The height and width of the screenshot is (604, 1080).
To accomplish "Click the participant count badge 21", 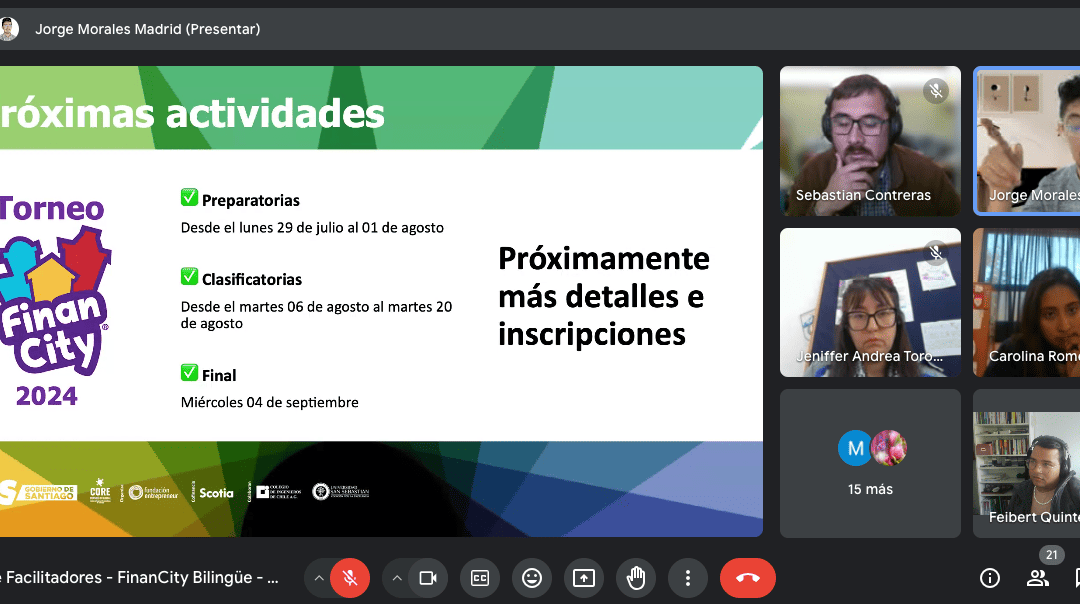I will click(x=1052, y=554).
